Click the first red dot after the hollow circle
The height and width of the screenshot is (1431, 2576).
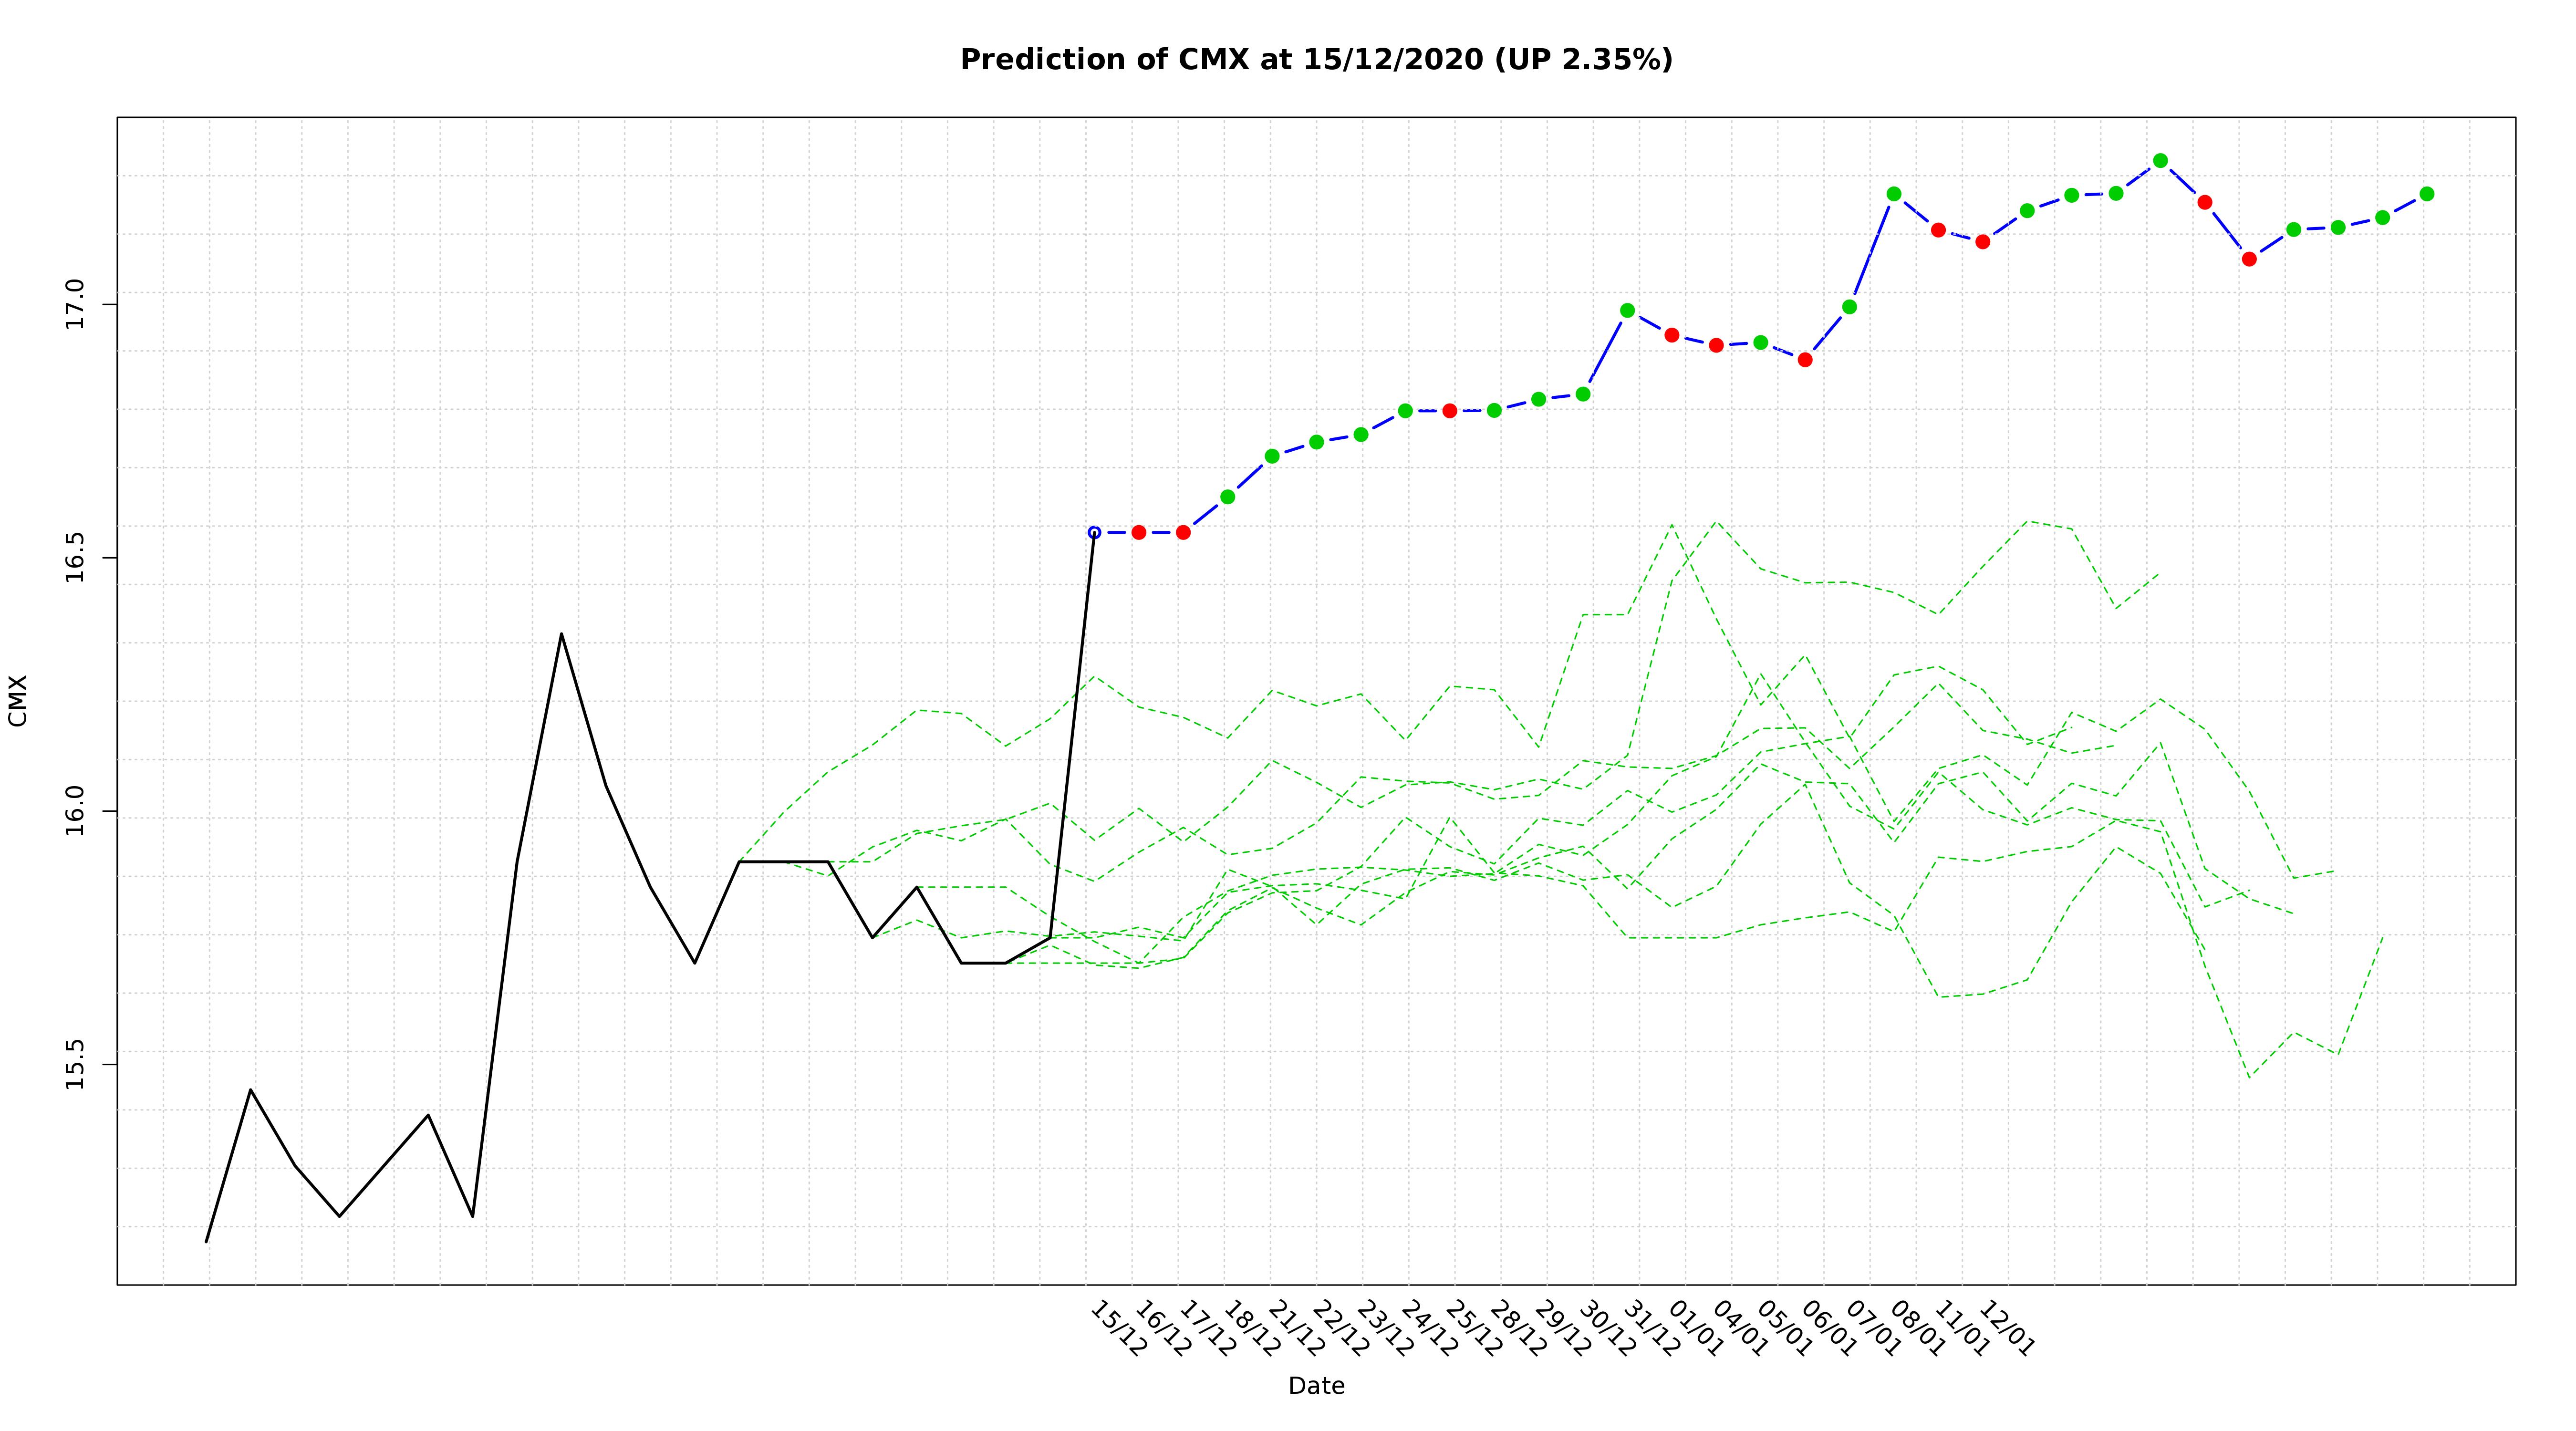(1138, 533)
